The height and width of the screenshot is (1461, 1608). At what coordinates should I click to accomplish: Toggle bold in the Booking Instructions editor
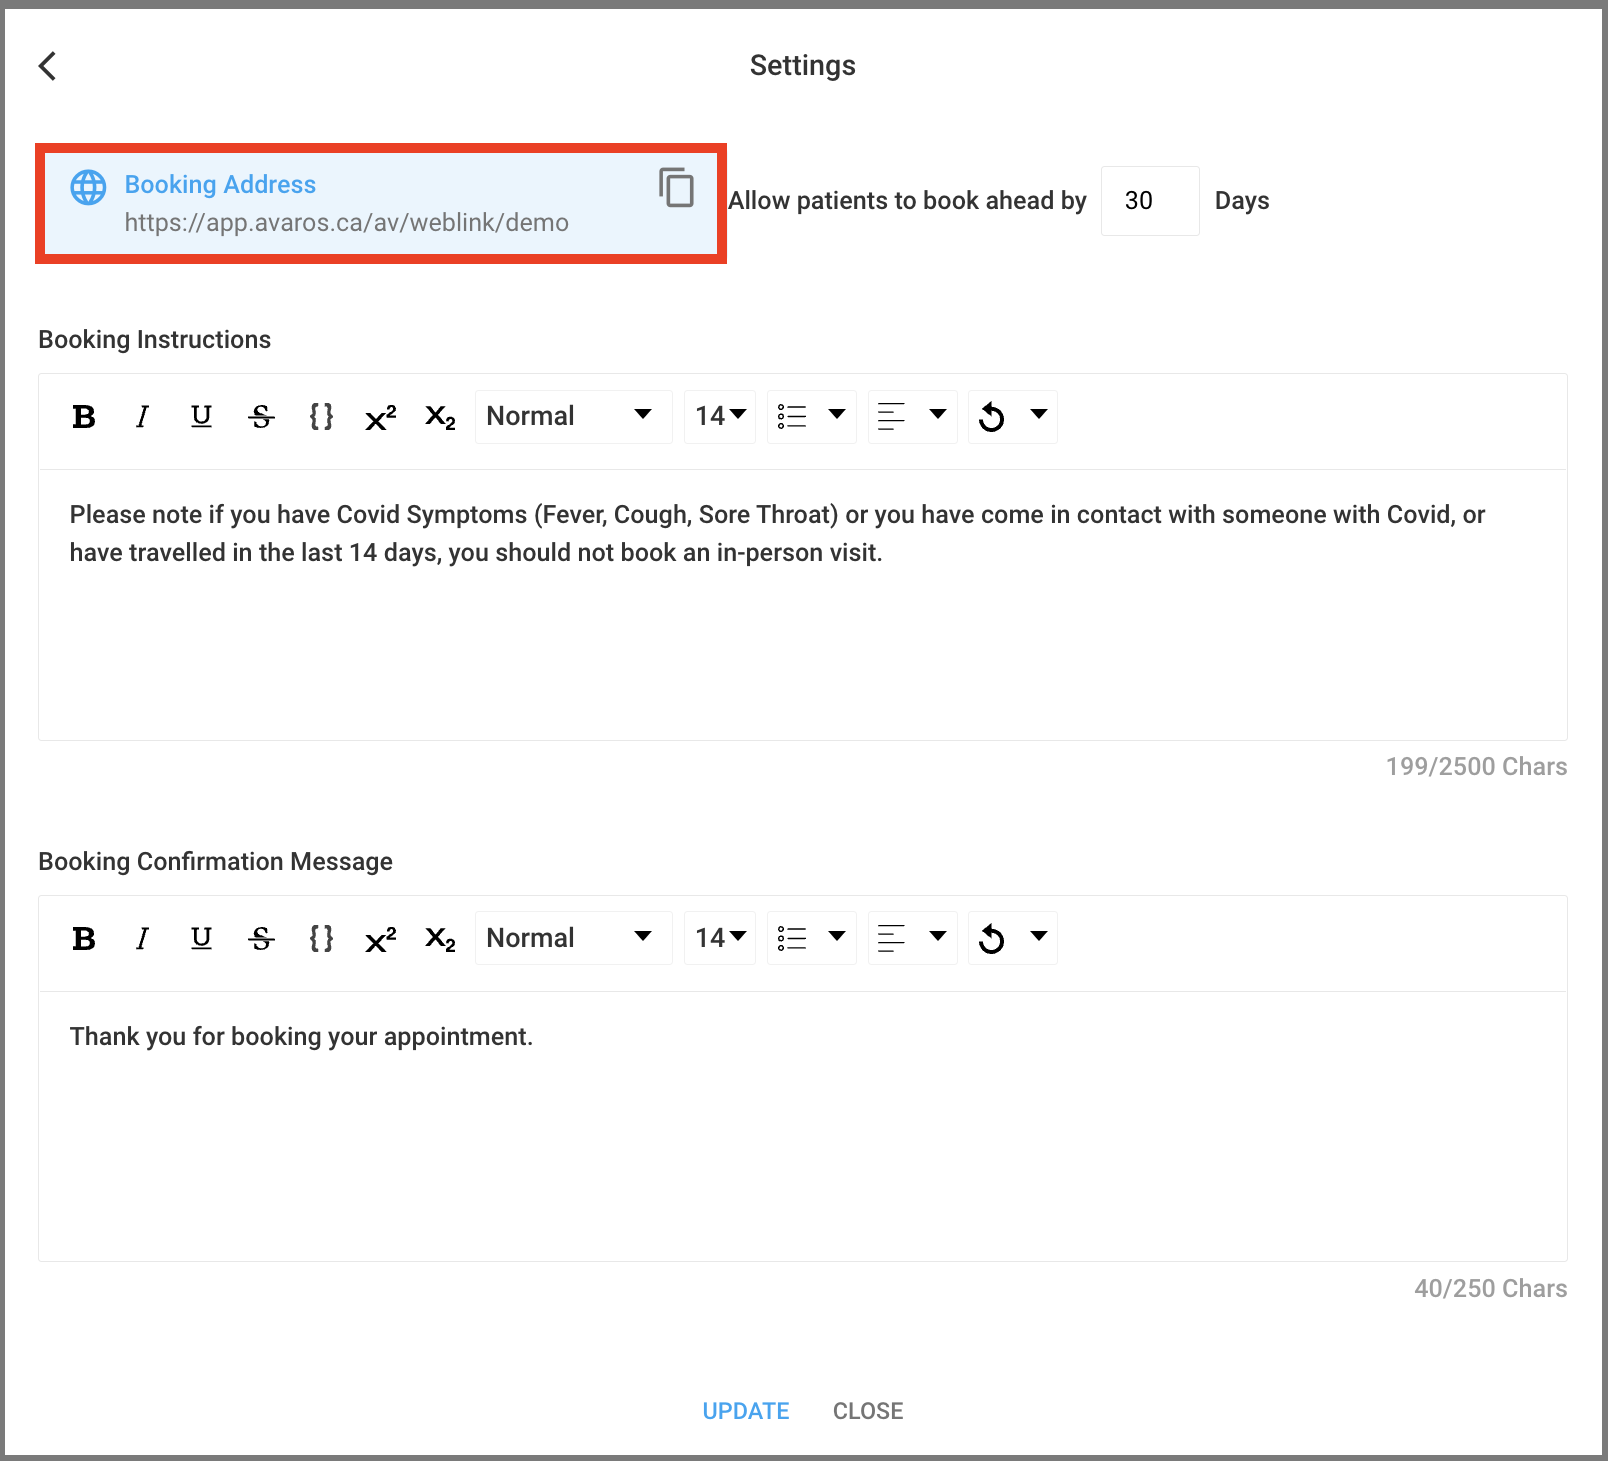click(84, 417)
